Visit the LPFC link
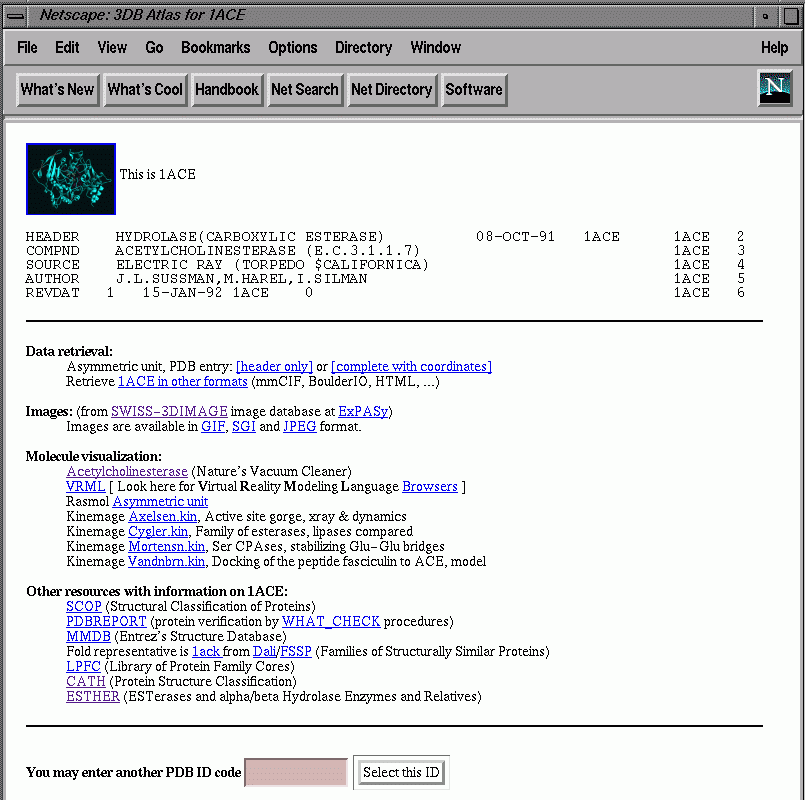Image resolution: width=805 pixels, height=800 pixels. click(x=83, y=666)
